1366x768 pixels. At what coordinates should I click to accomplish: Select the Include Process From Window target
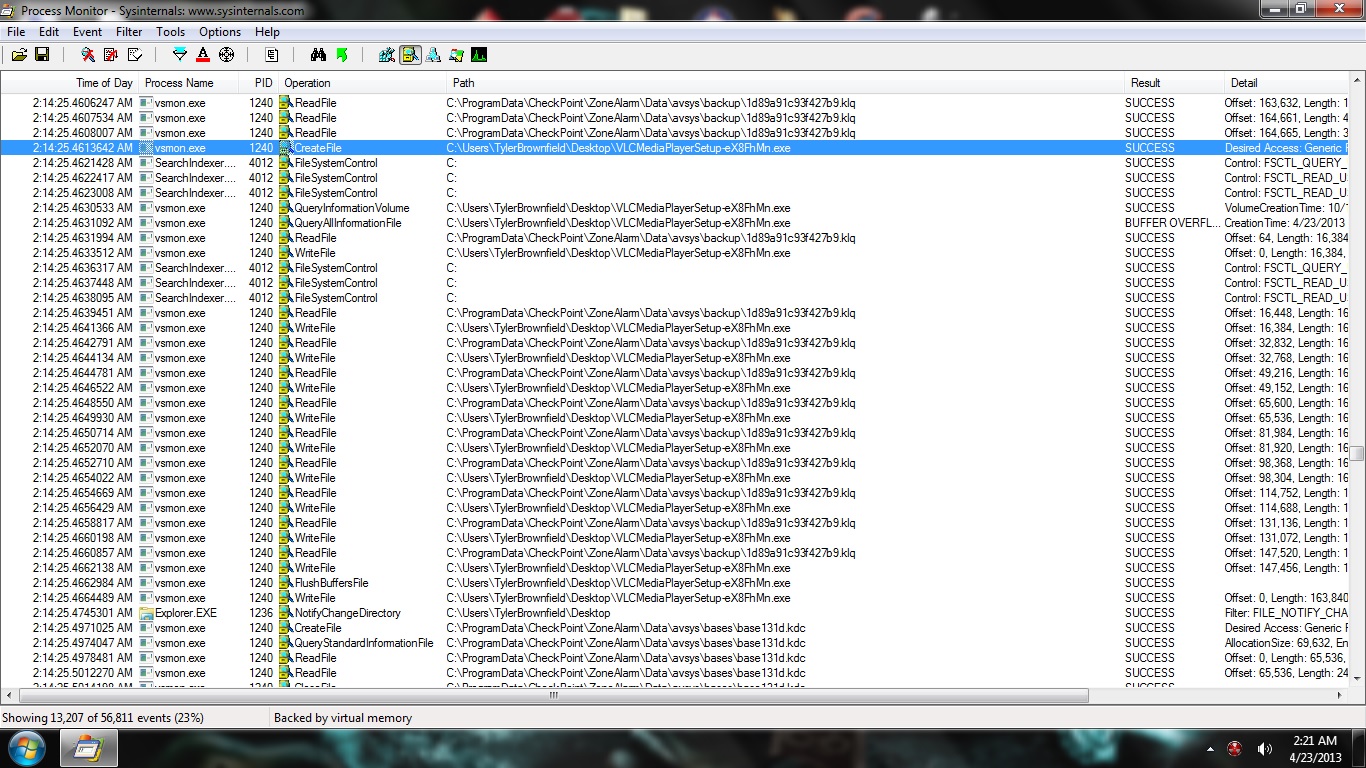[x=227, y=55]
